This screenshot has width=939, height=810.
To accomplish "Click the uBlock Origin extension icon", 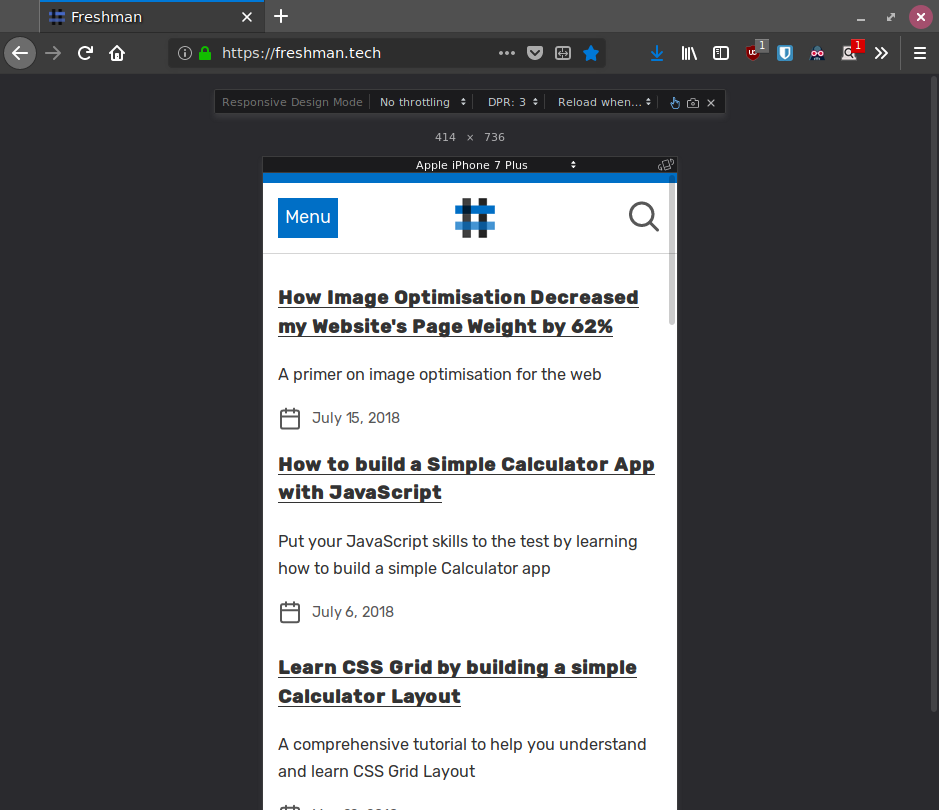I will point(753,53).
